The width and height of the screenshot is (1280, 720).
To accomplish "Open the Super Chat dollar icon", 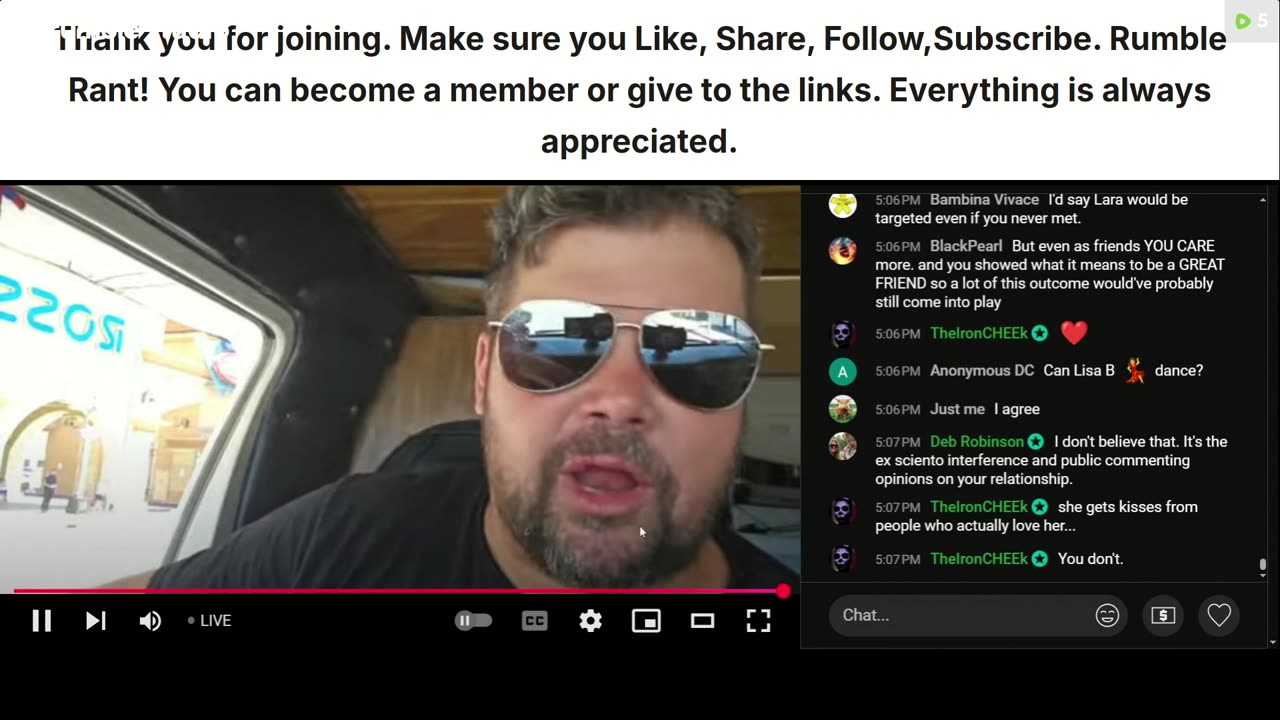I will (x=1163, y=615).
